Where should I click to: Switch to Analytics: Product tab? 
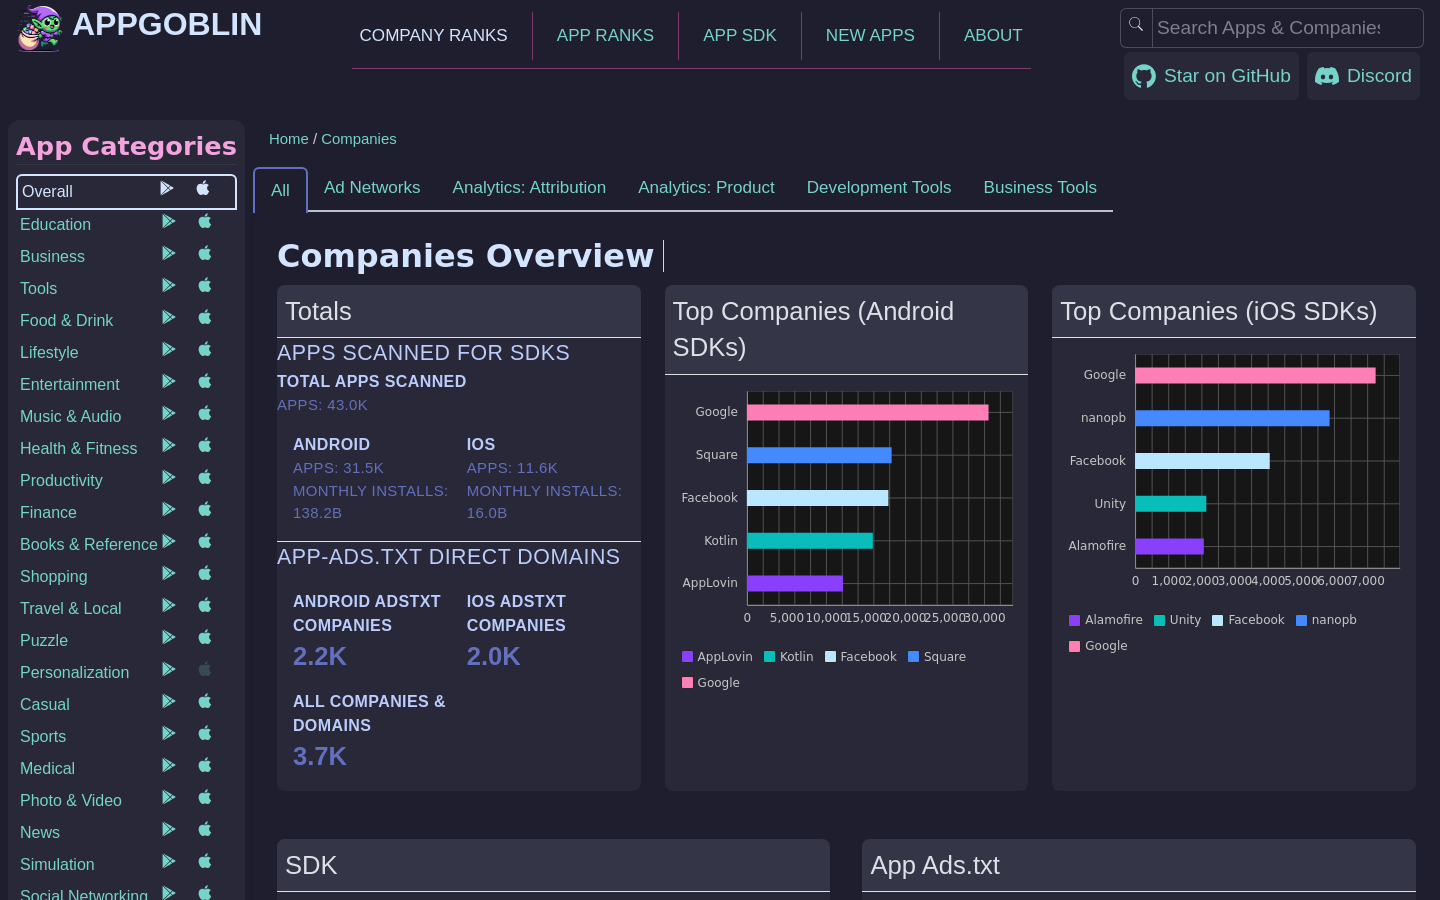pos(706,188)
